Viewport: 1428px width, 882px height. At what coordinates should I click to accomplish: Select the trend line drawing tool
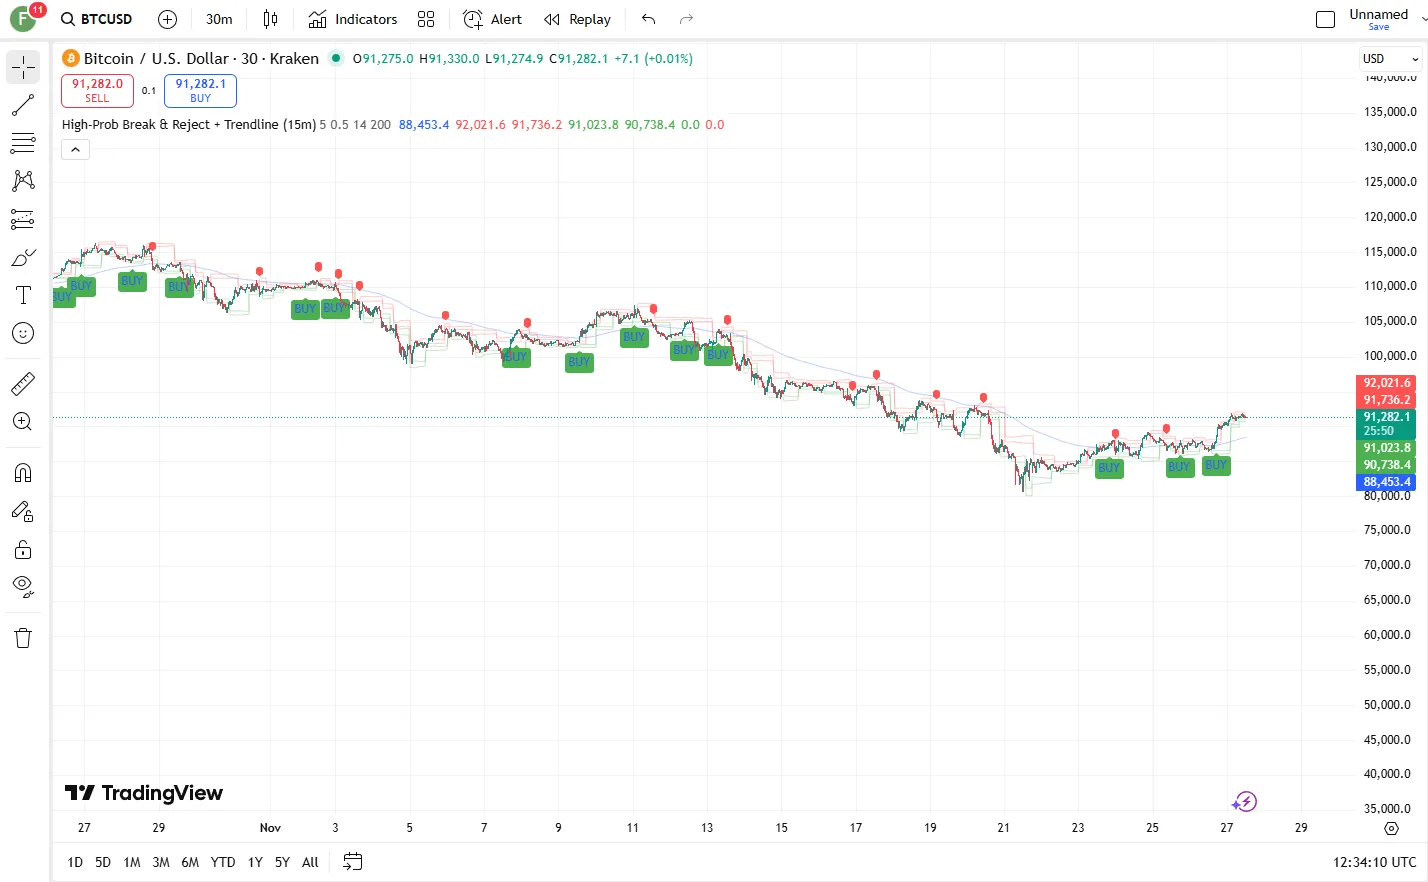click(x=23, y=105)
